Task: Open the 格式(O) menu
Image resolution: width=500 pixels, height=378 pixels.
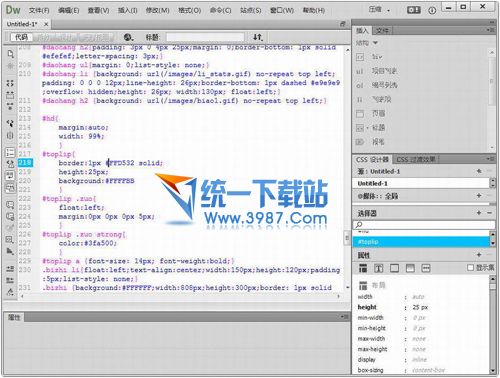Action: point(189,10)
